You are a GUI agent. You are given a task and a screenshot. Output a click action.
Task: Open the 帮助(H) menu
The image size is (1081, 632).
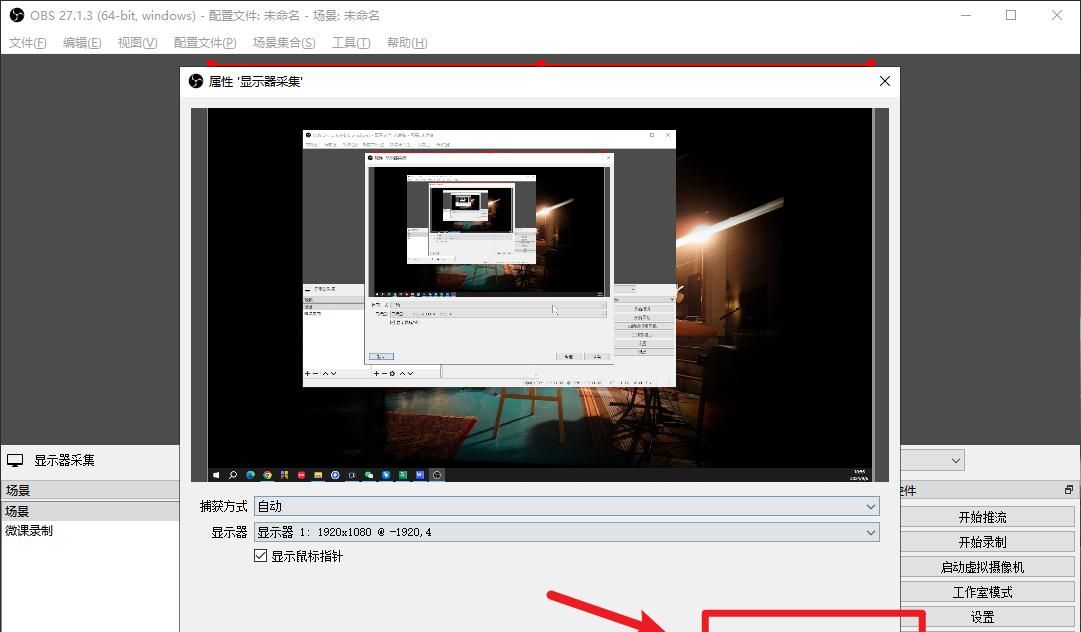click(x=407, y=43)
